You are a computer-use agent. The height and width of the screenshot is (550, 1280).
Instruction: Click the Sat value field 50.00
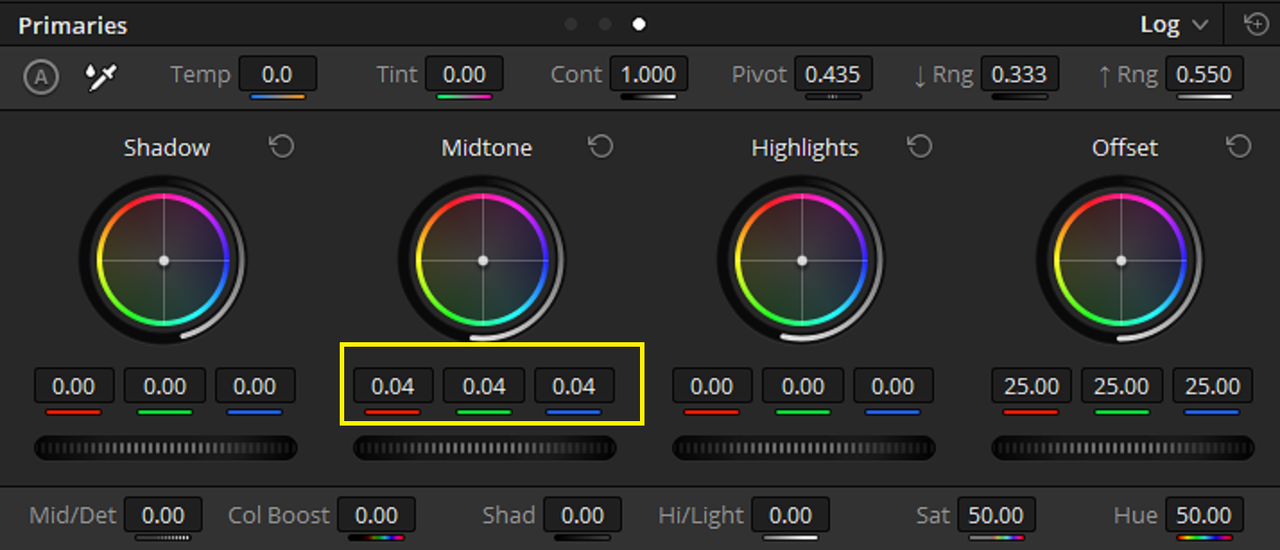tap(996, 516)
